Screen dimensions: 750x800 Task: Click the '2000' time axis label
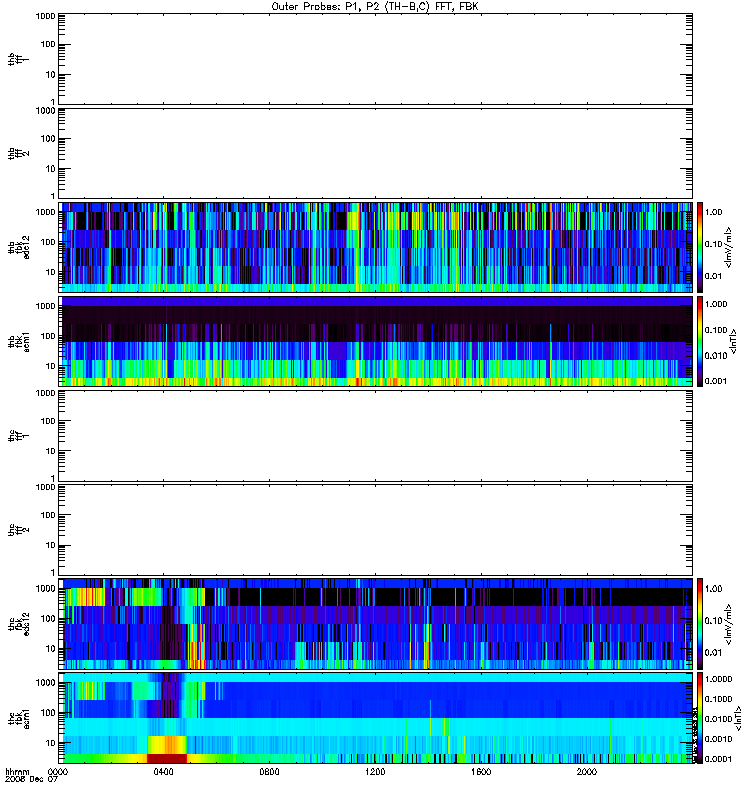(587, 772)
